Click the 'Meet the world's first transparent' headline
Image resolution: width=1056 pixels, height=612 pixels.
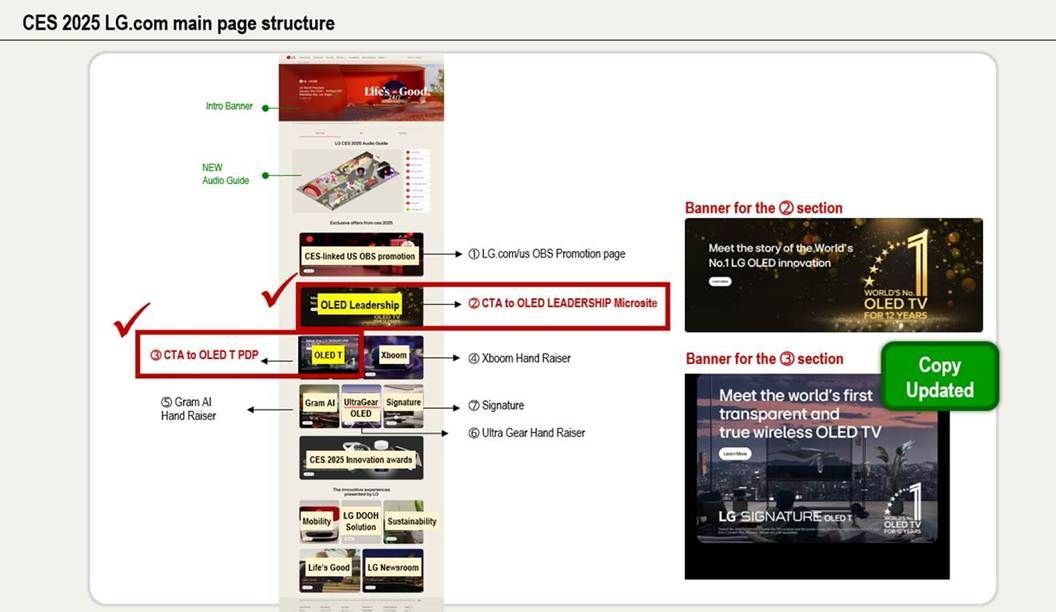(x=799, y=413)
